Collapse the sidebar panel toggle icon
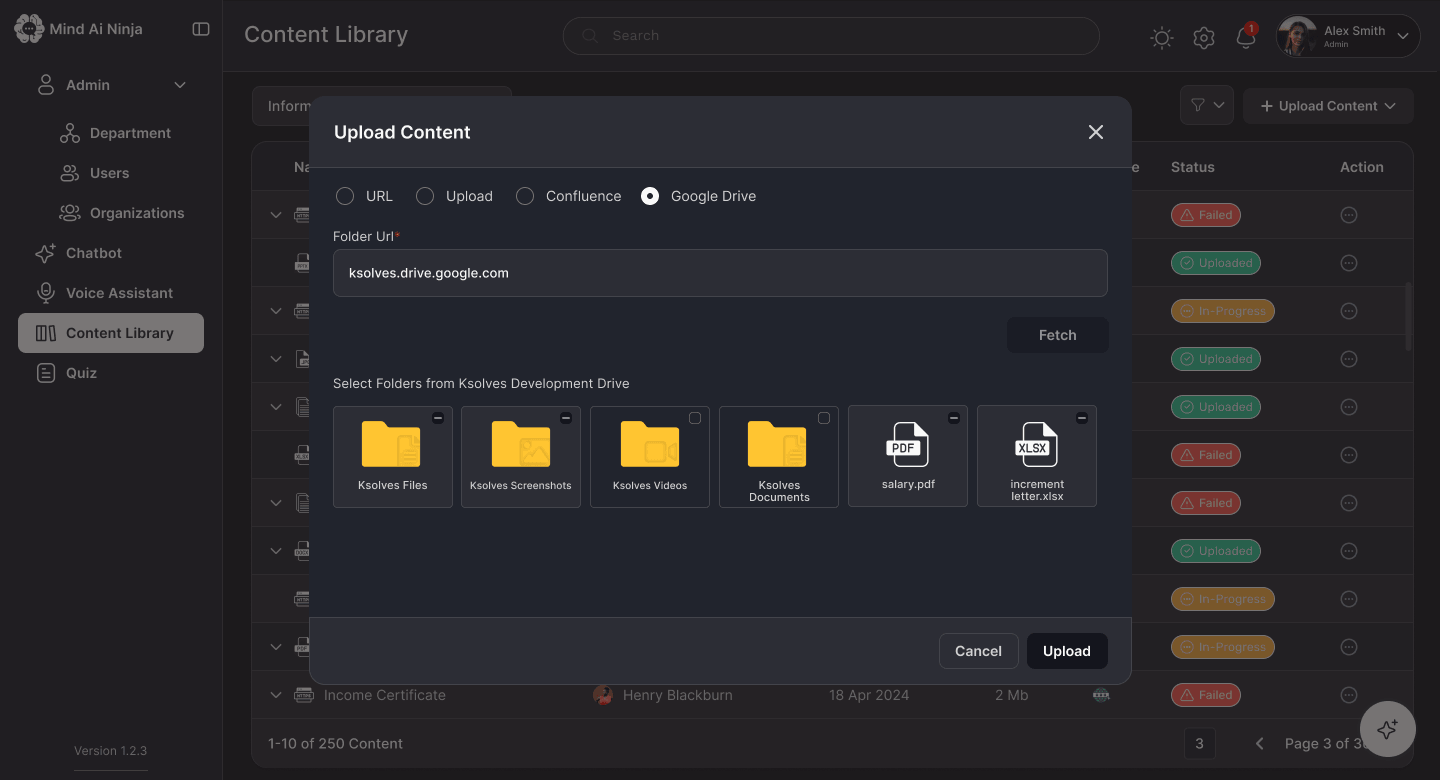This screenshot has width=1440, height=780. click(201, 29)
